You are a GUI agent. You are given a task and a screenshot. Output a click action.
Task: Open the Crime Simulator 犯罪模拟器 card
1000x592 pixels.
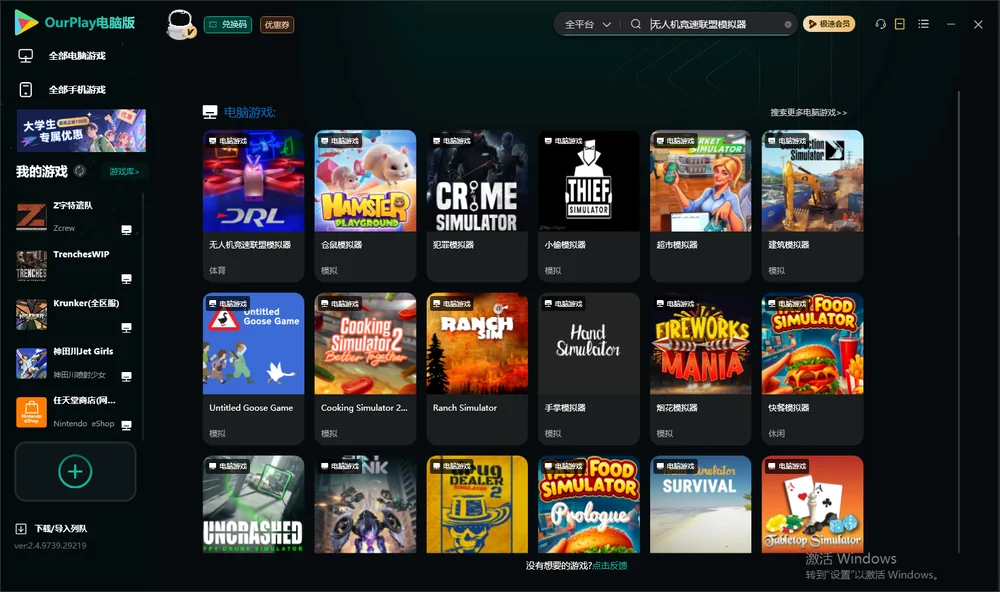(476, 205)
